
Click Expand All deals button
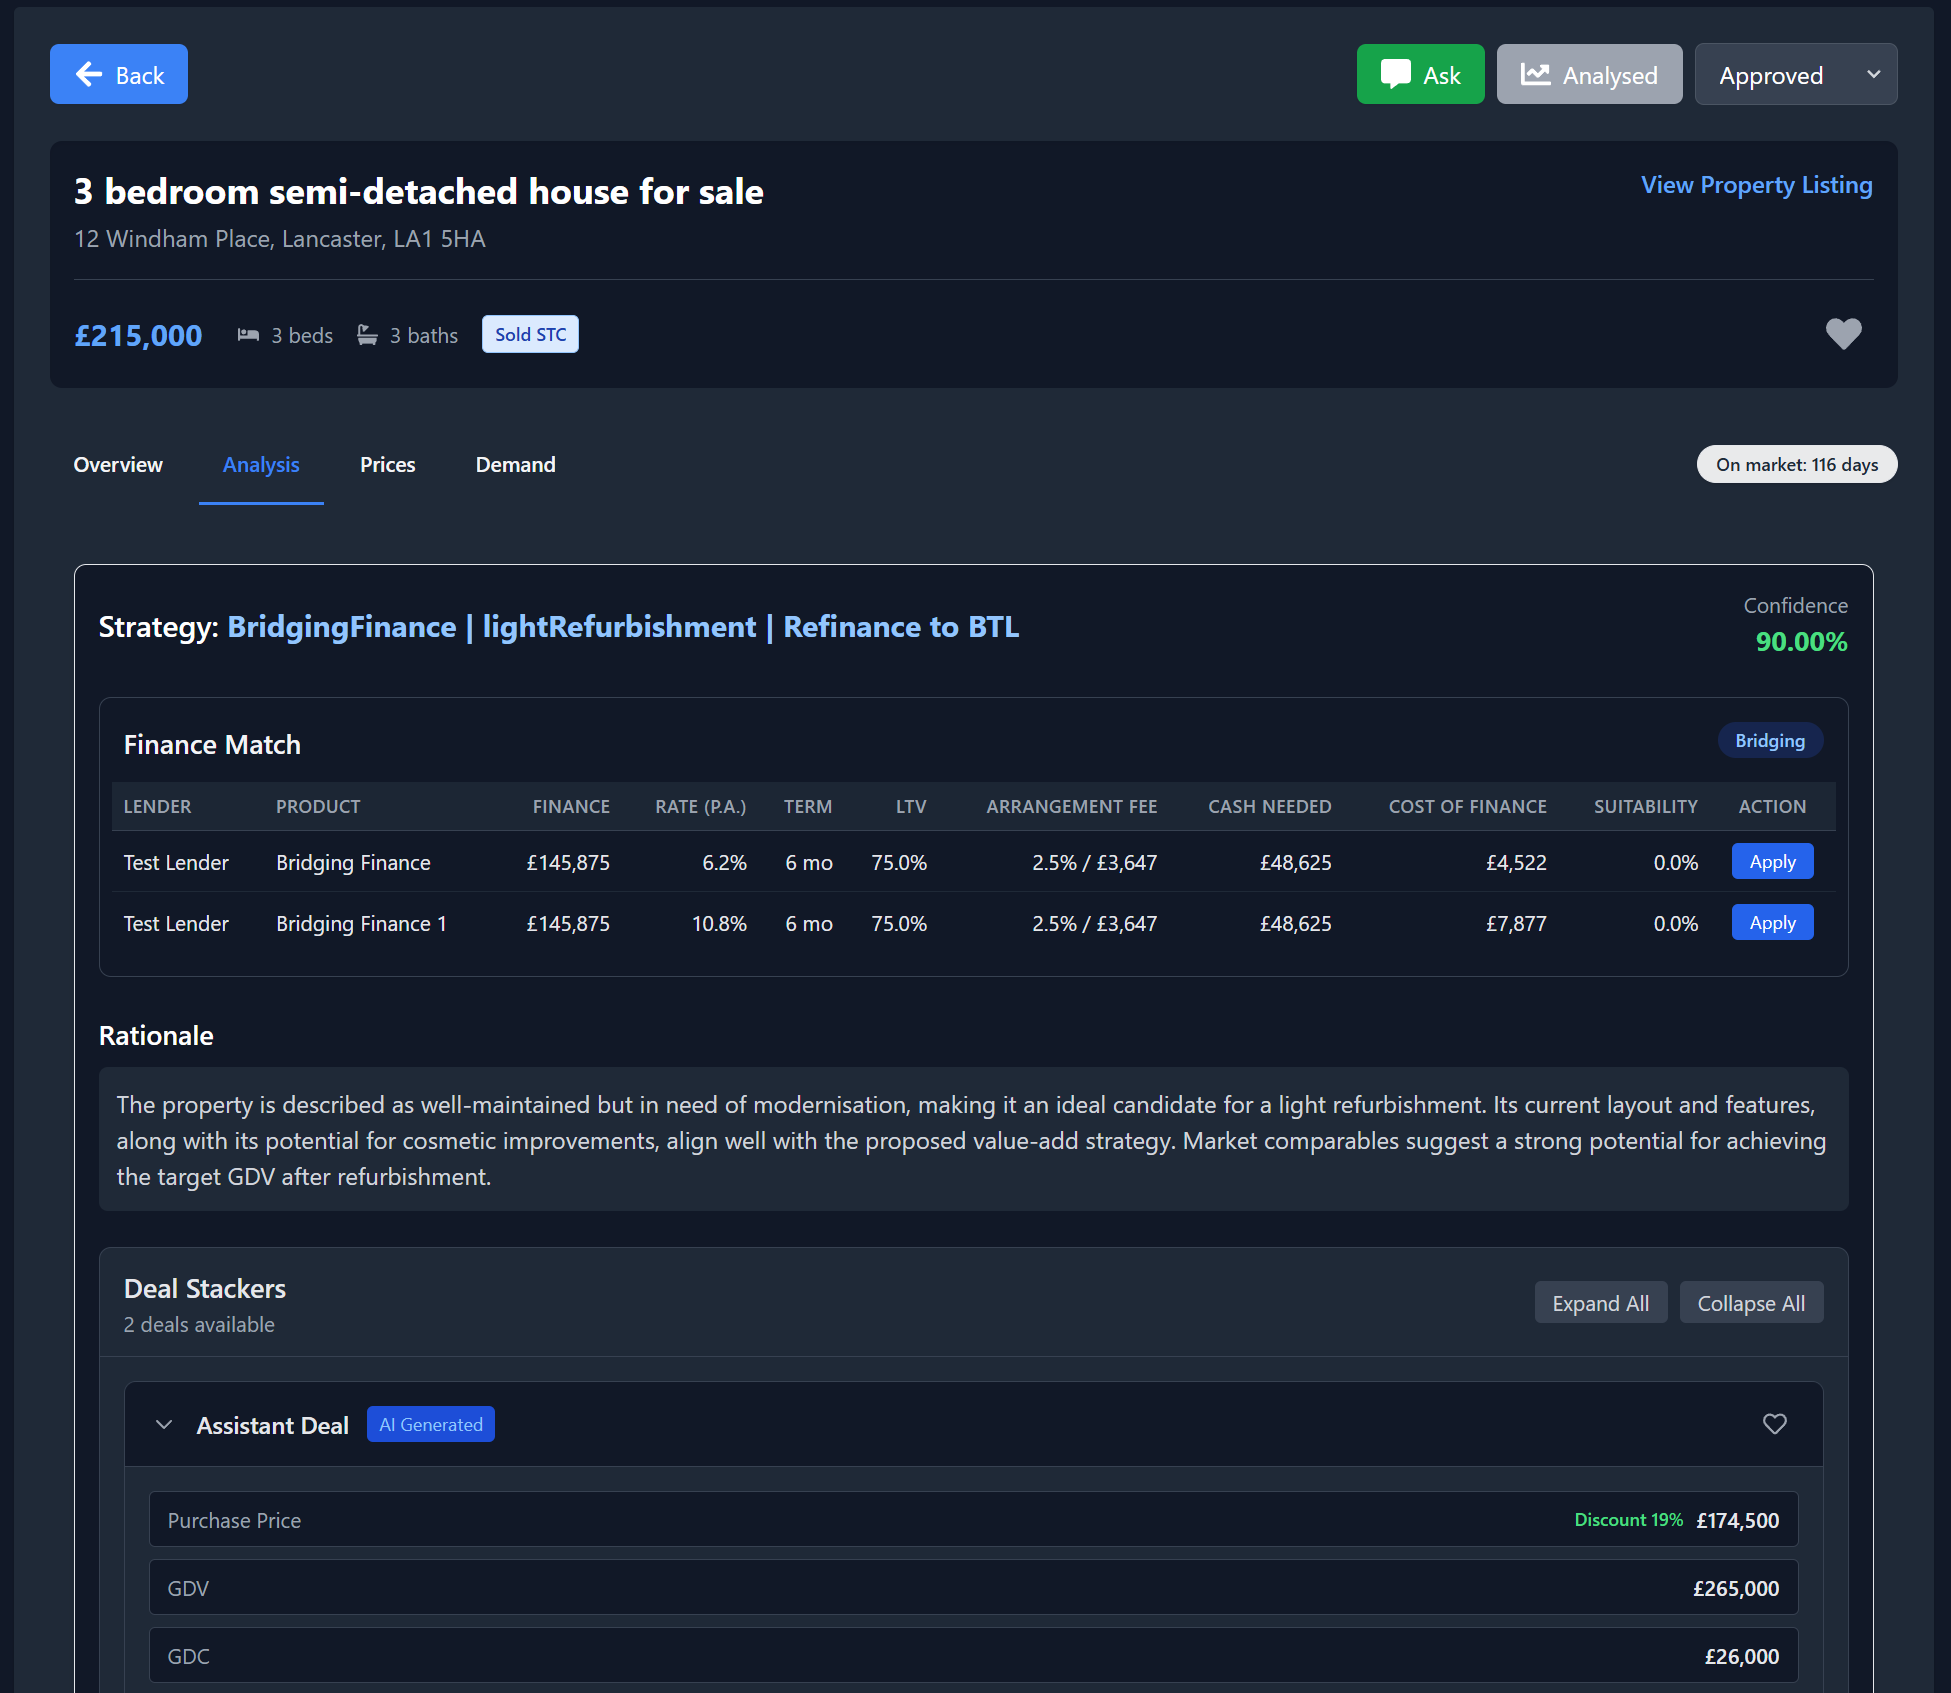tap(1600, 1303)
